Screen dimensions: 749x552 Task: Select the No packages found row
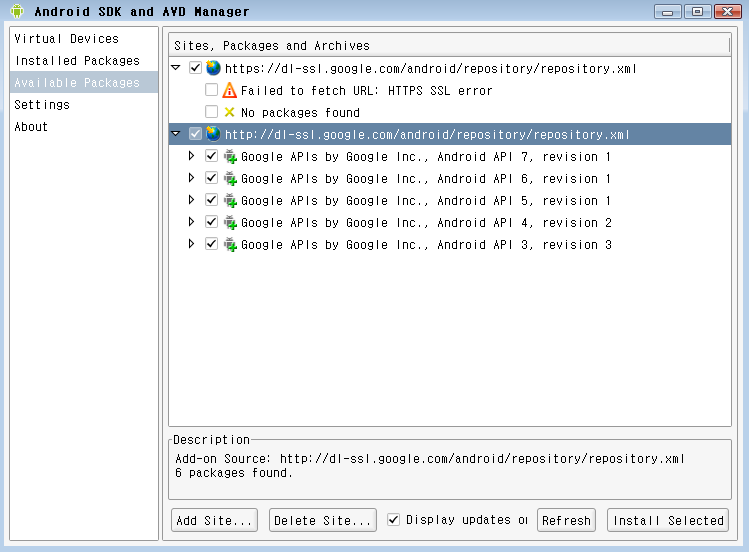[300, 113]
